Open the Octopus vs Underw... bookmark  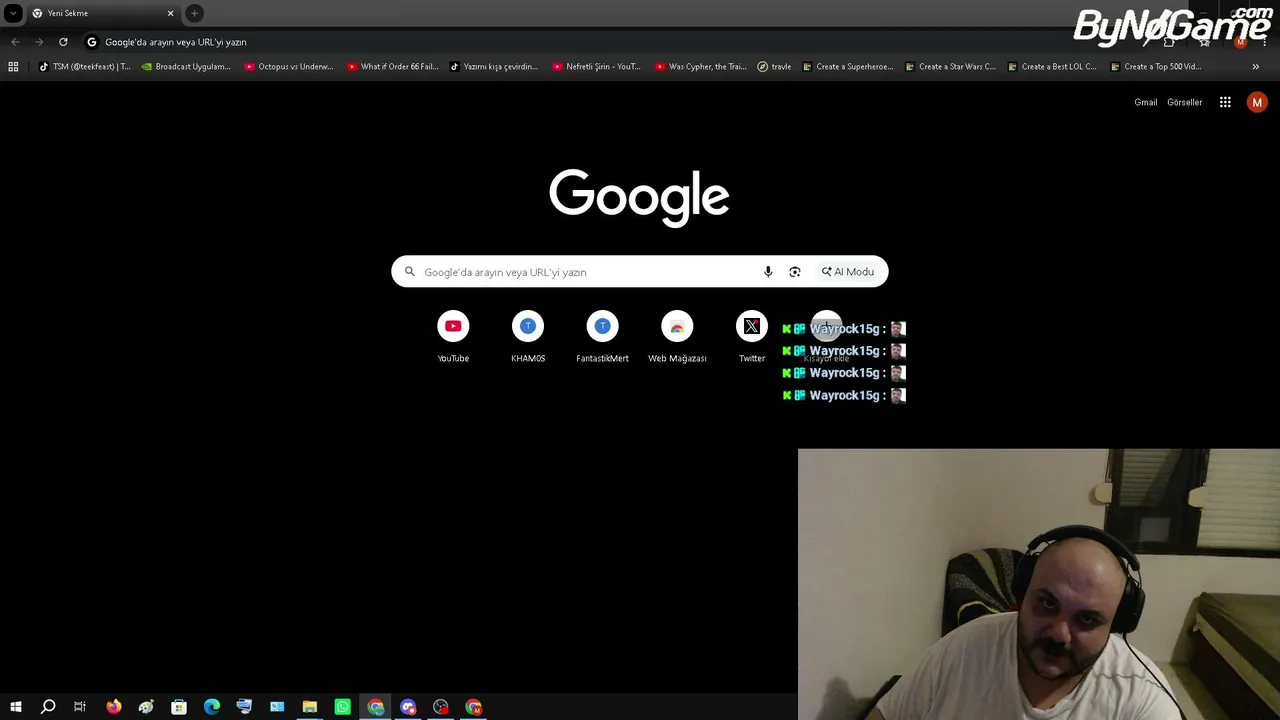[x=290, y=67]
